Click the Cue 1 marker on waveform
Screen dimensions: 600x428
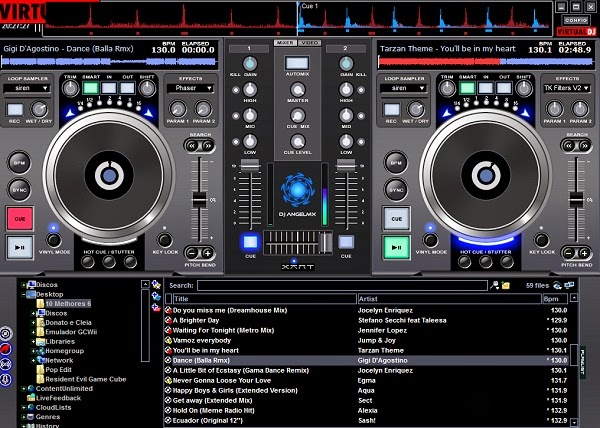coord(309,6)
